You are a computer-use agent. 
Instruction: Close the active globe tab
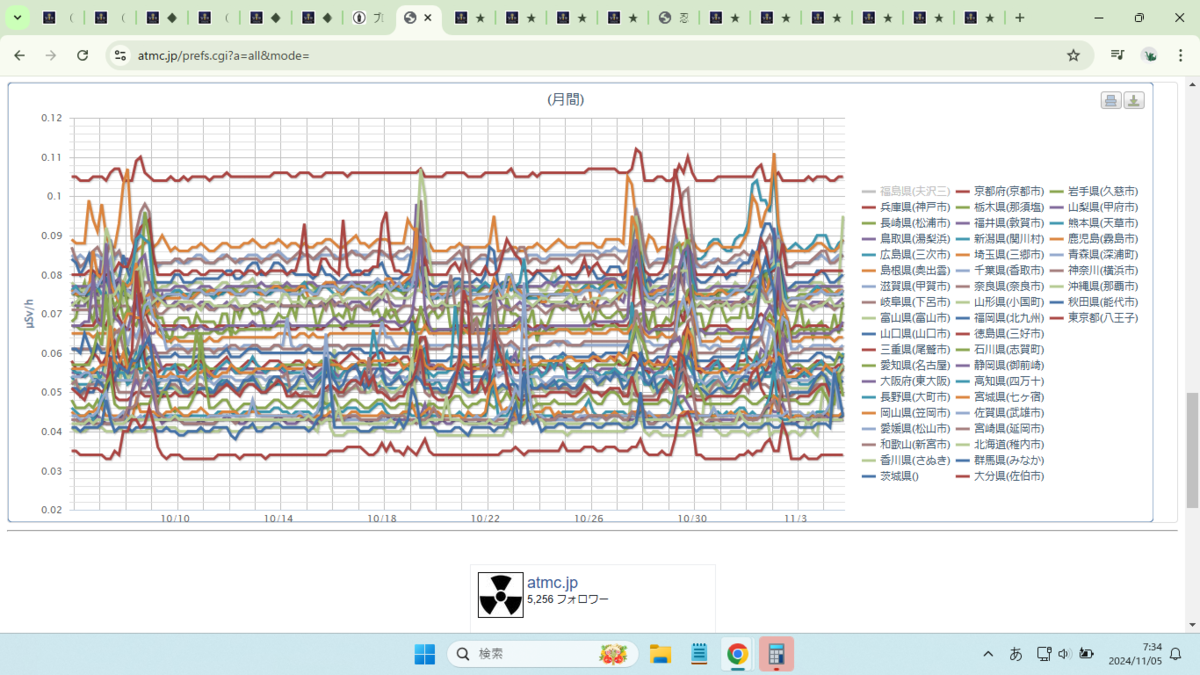pos(429,18)
